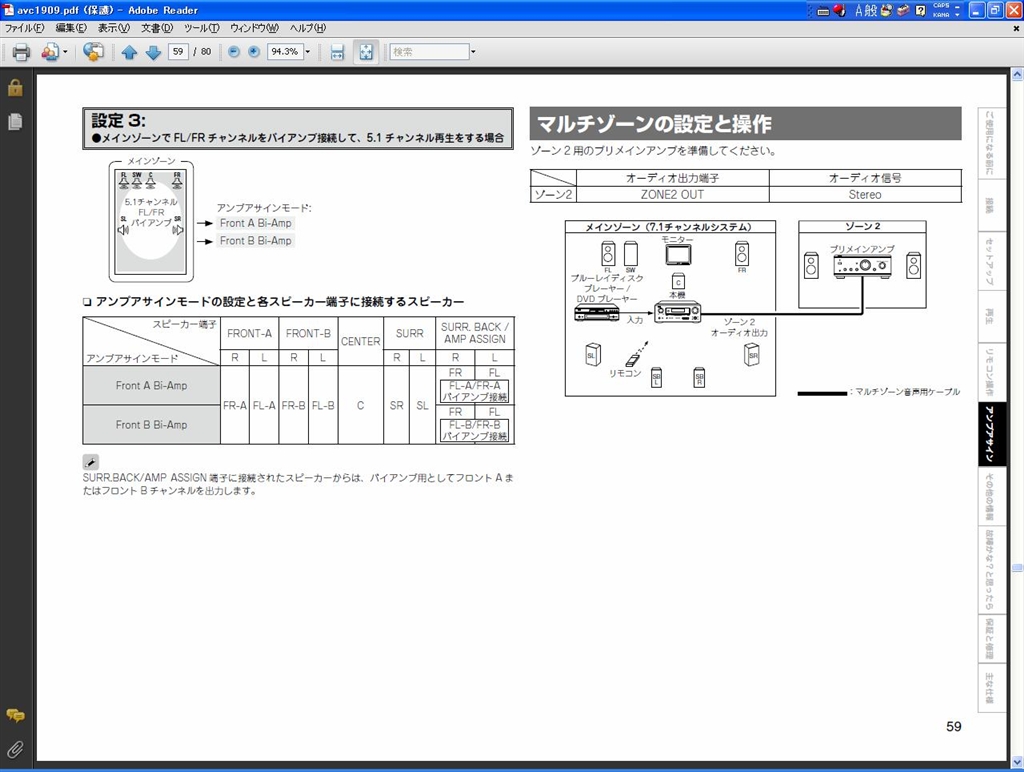Open the zoom percentage dropdown arrow

(308, 52)
